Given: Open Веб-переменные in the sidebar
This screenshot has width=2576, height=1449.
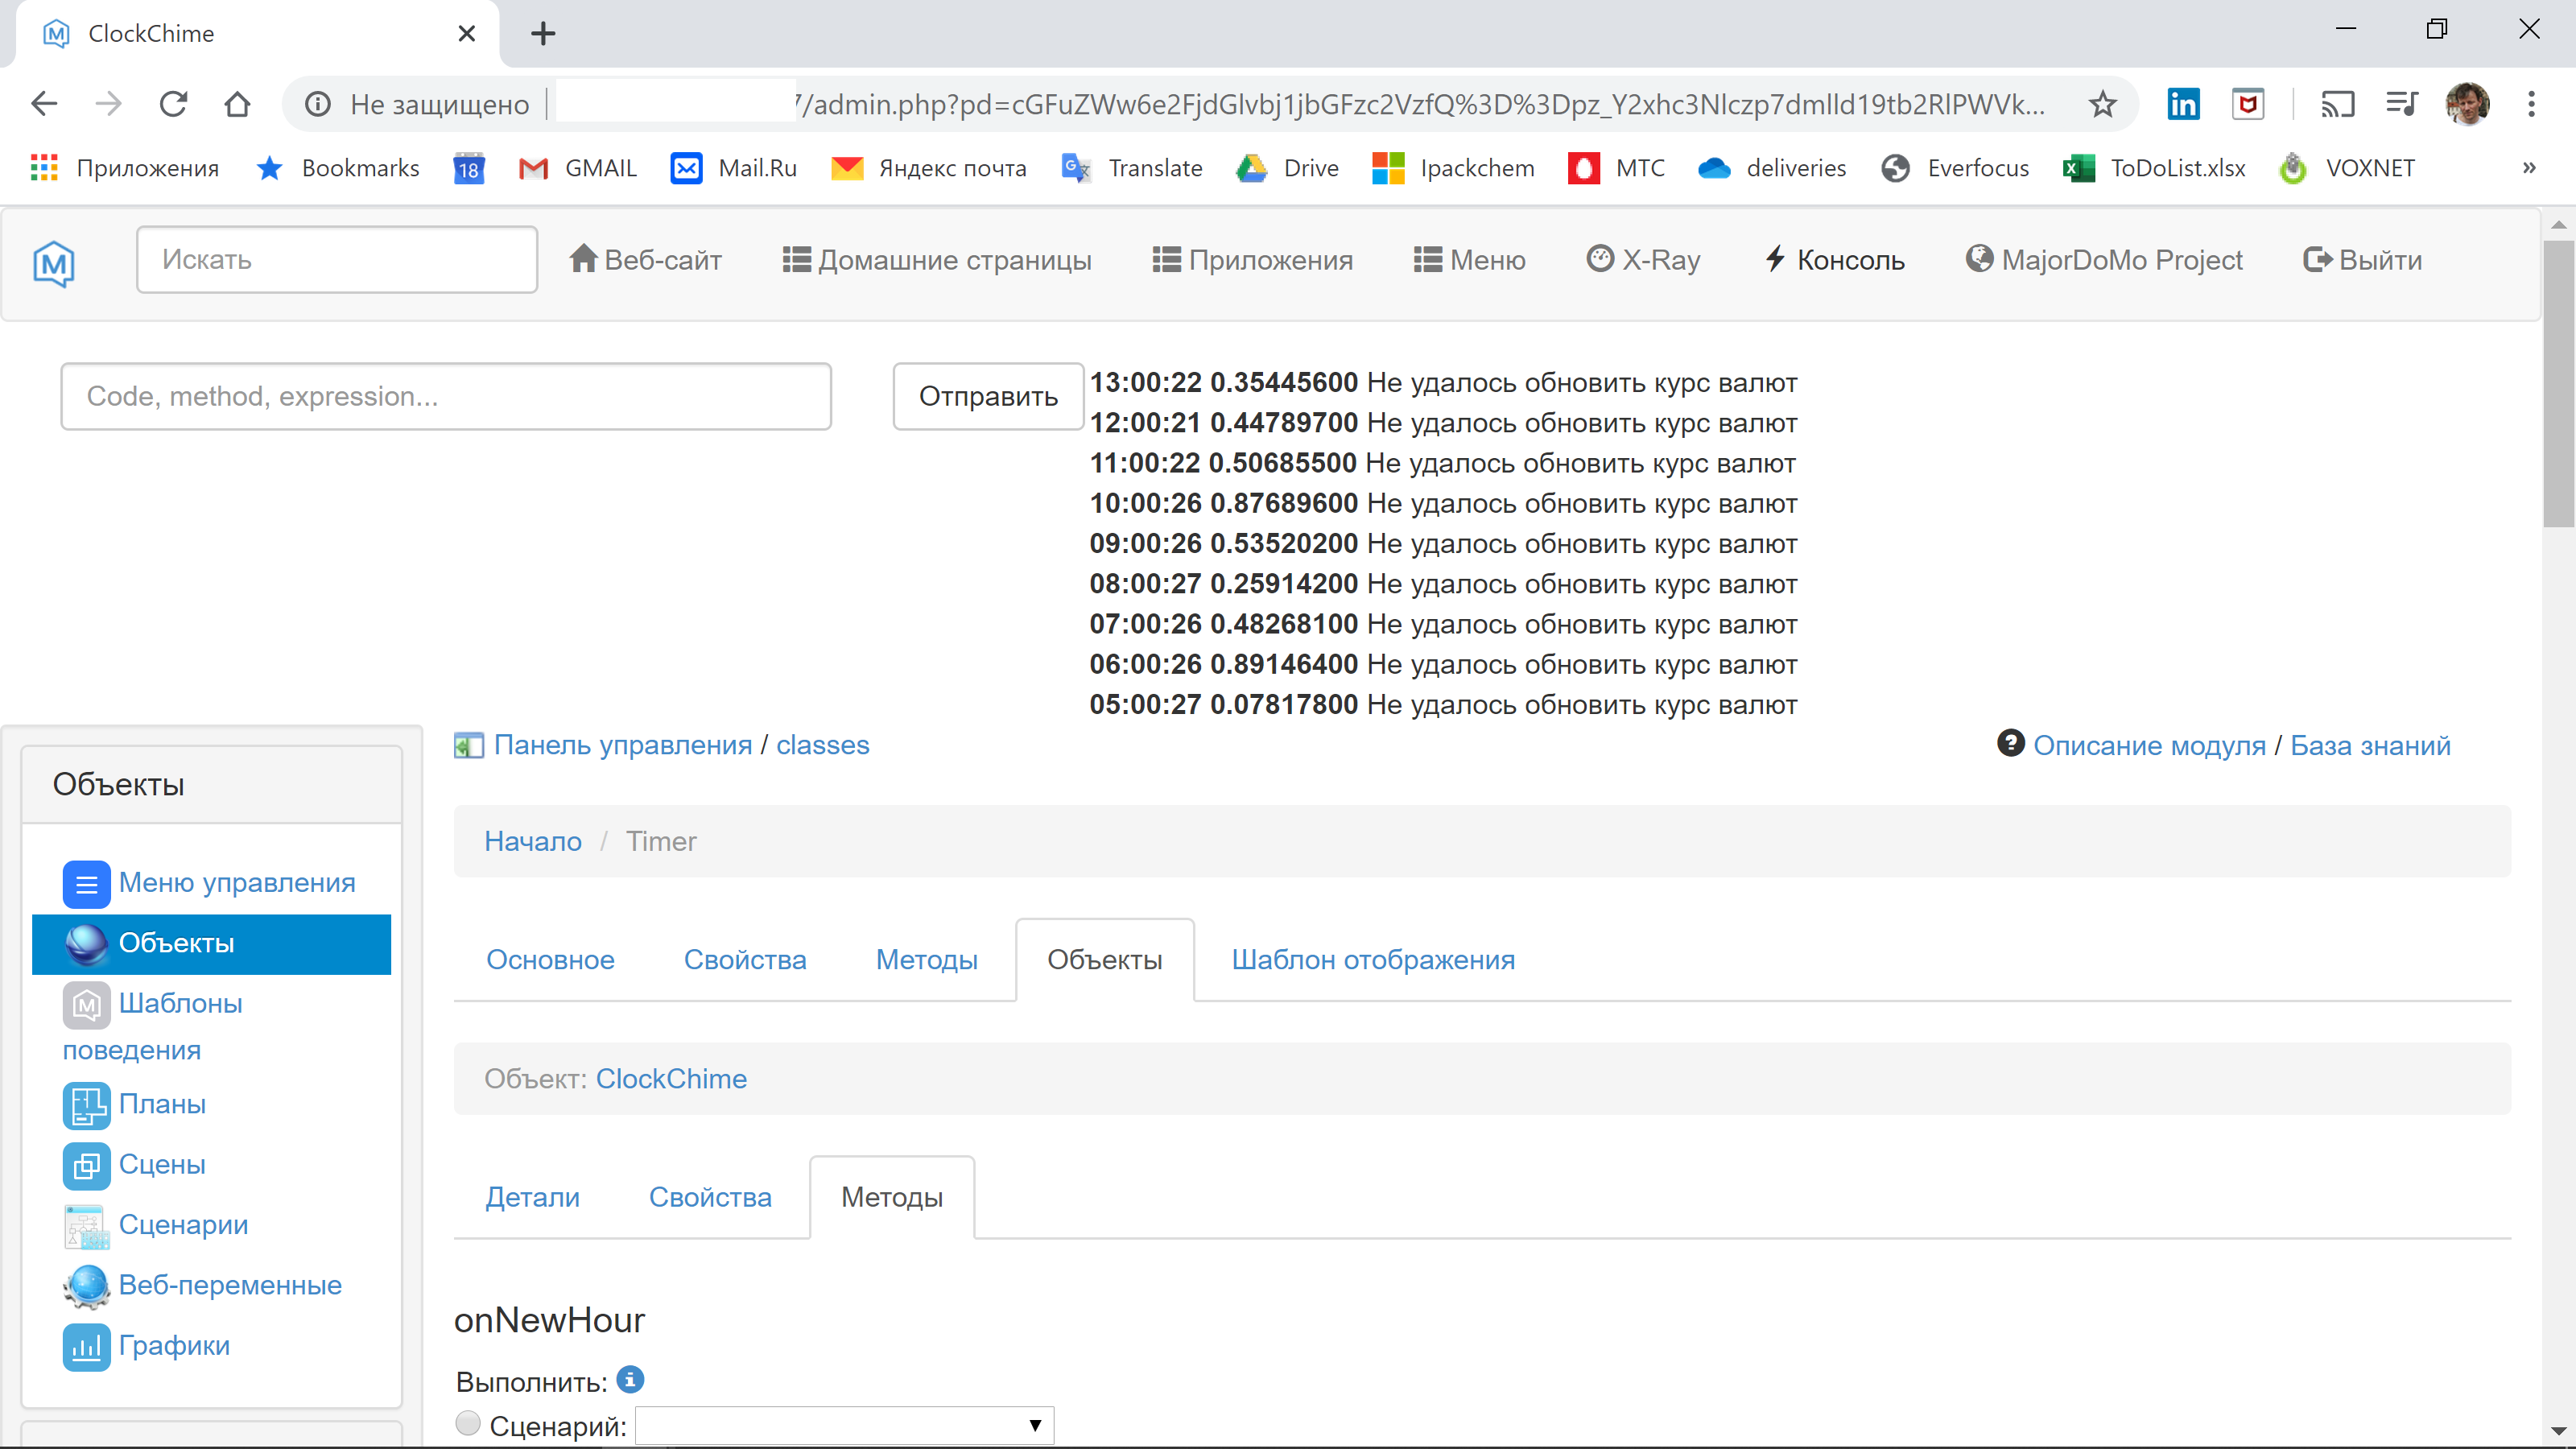Looking at the screenshot, I should click(x=231, y=1285).
